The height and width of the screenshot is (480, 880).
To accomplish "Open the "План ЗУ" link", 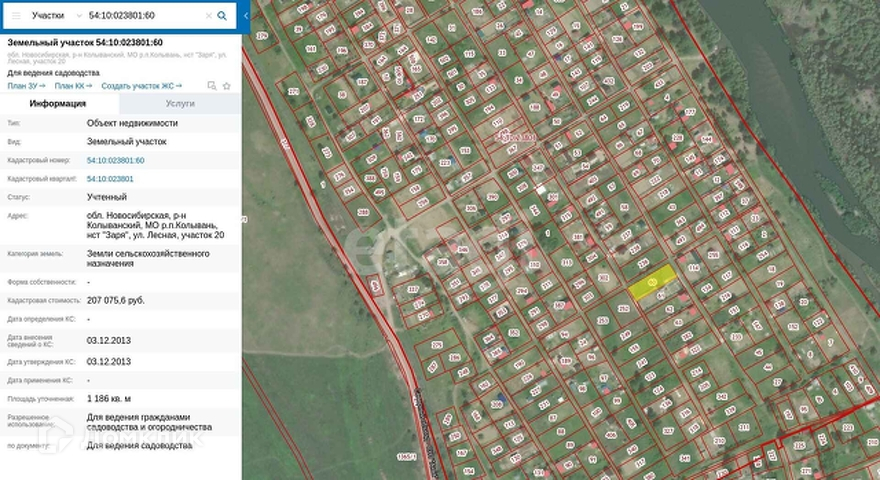I will pyautogui.click(x=26, y=86).
